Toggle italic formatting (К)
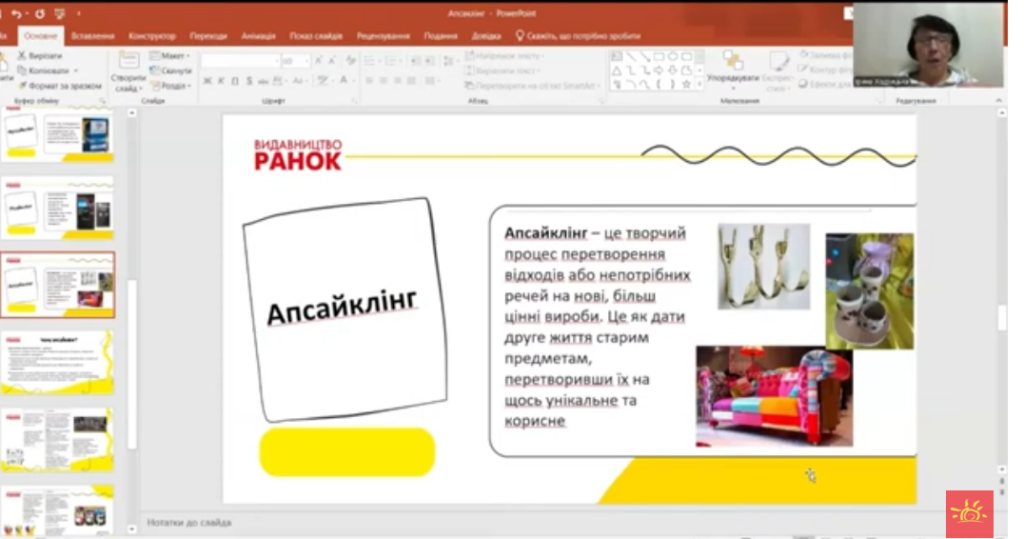This screenshot has width=1024, height=539. click(x=220, y=81)
